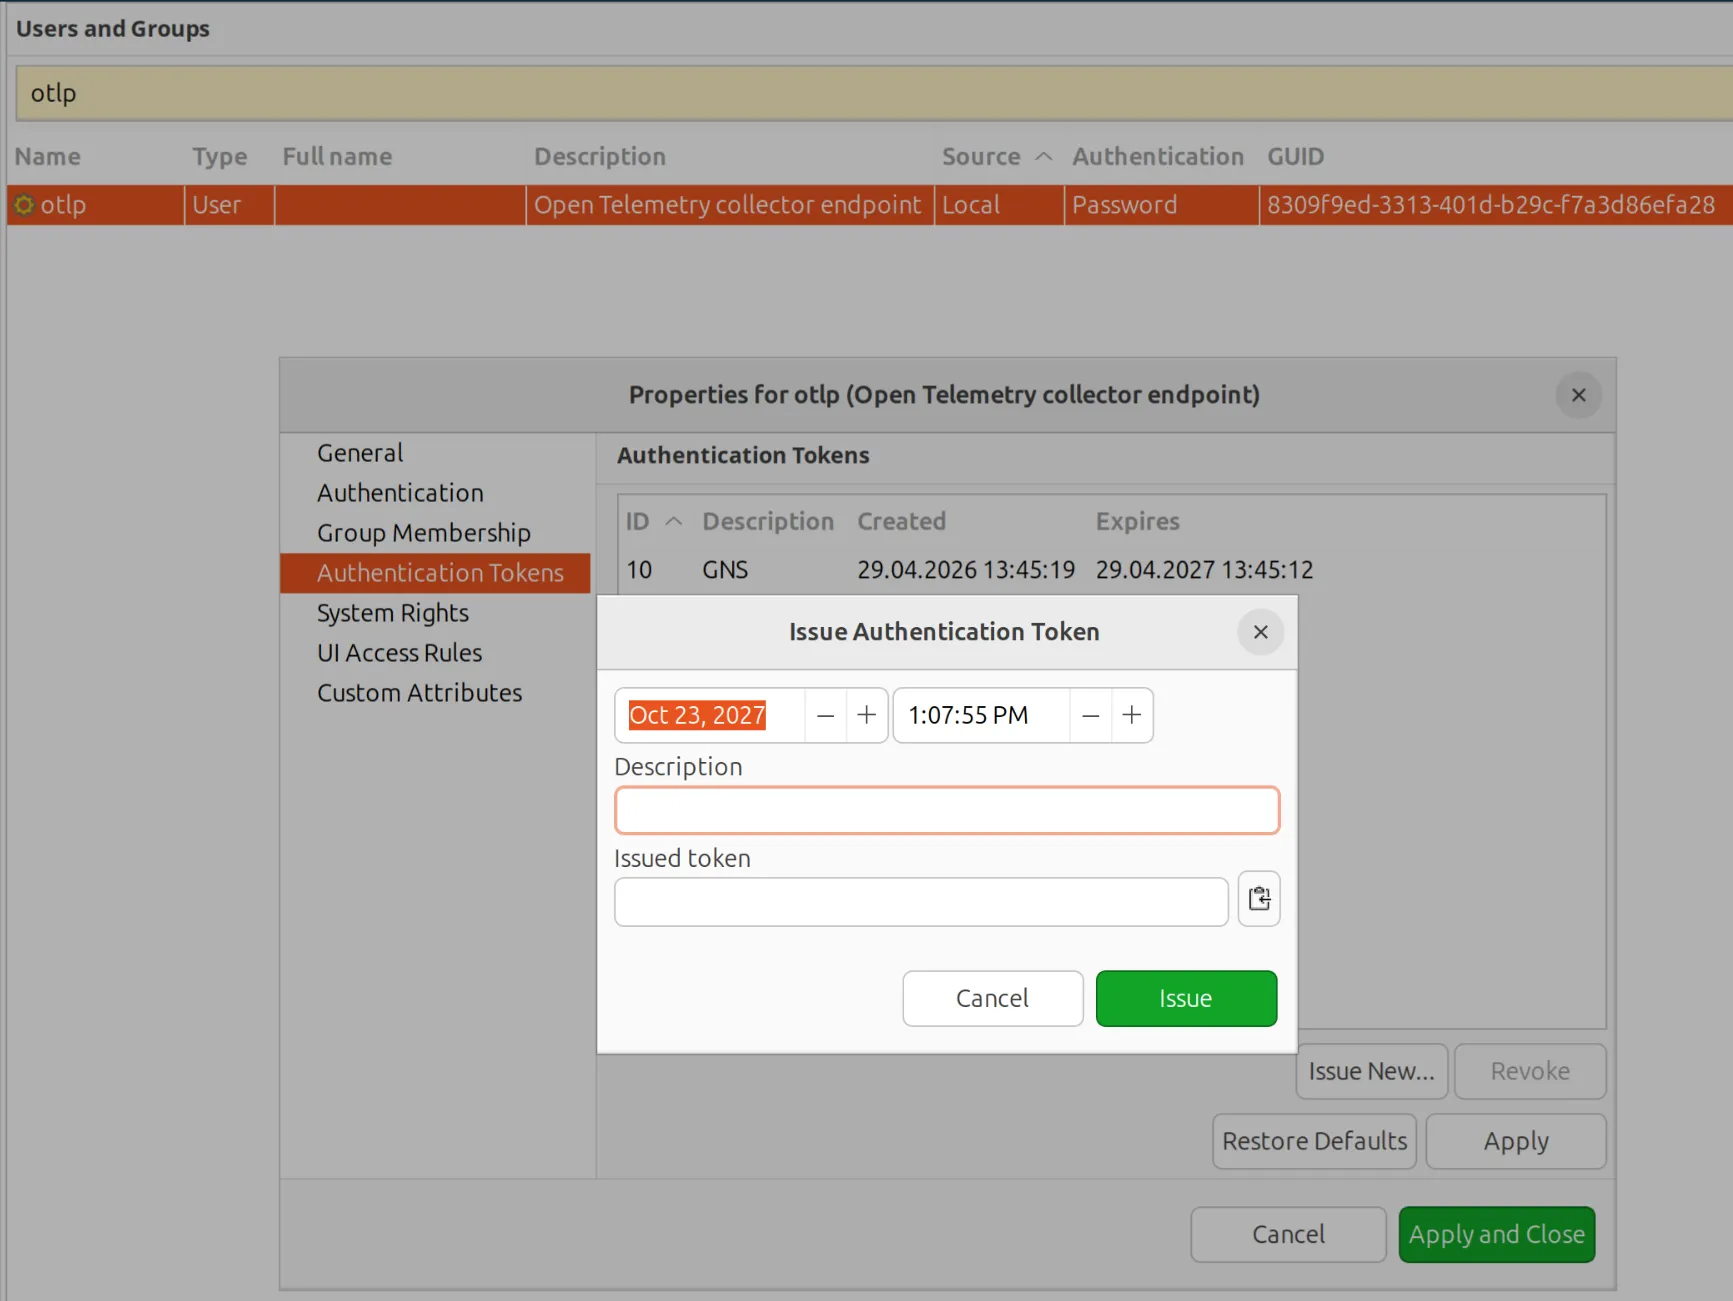
Task: Click Apply and Close button
Action: click(1496, 1234)
